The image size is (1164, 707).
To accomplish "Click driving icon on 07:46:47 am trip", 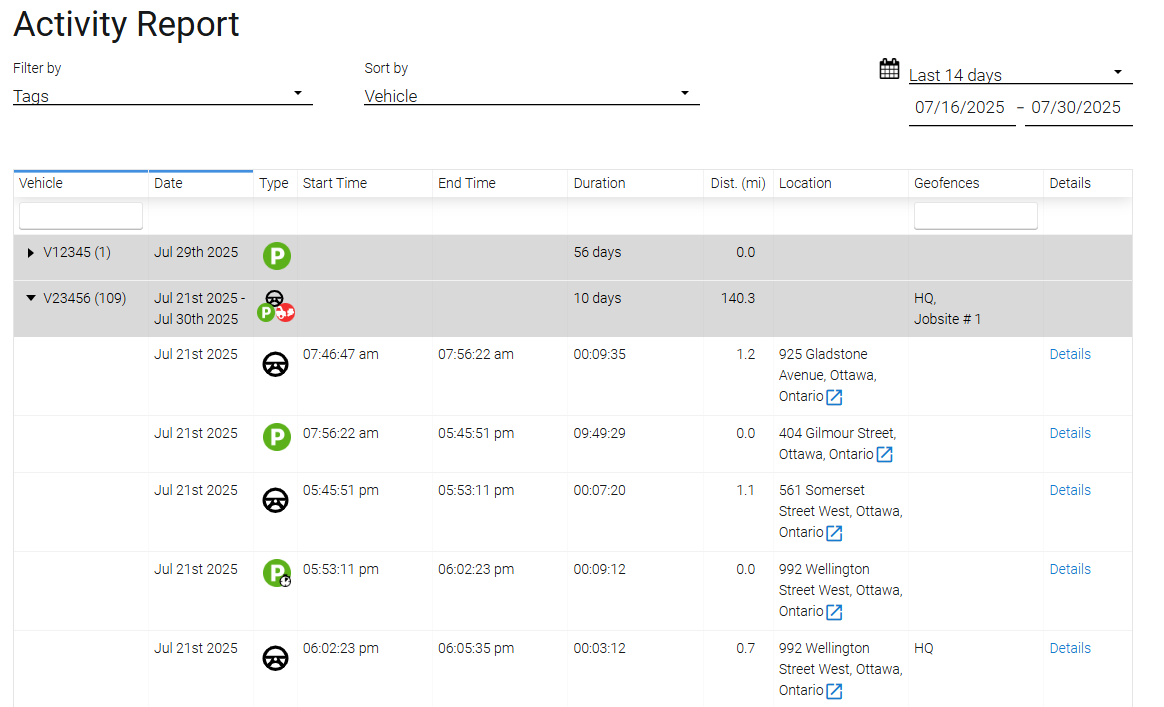I will pyautogui.click(x=276, y=365).
